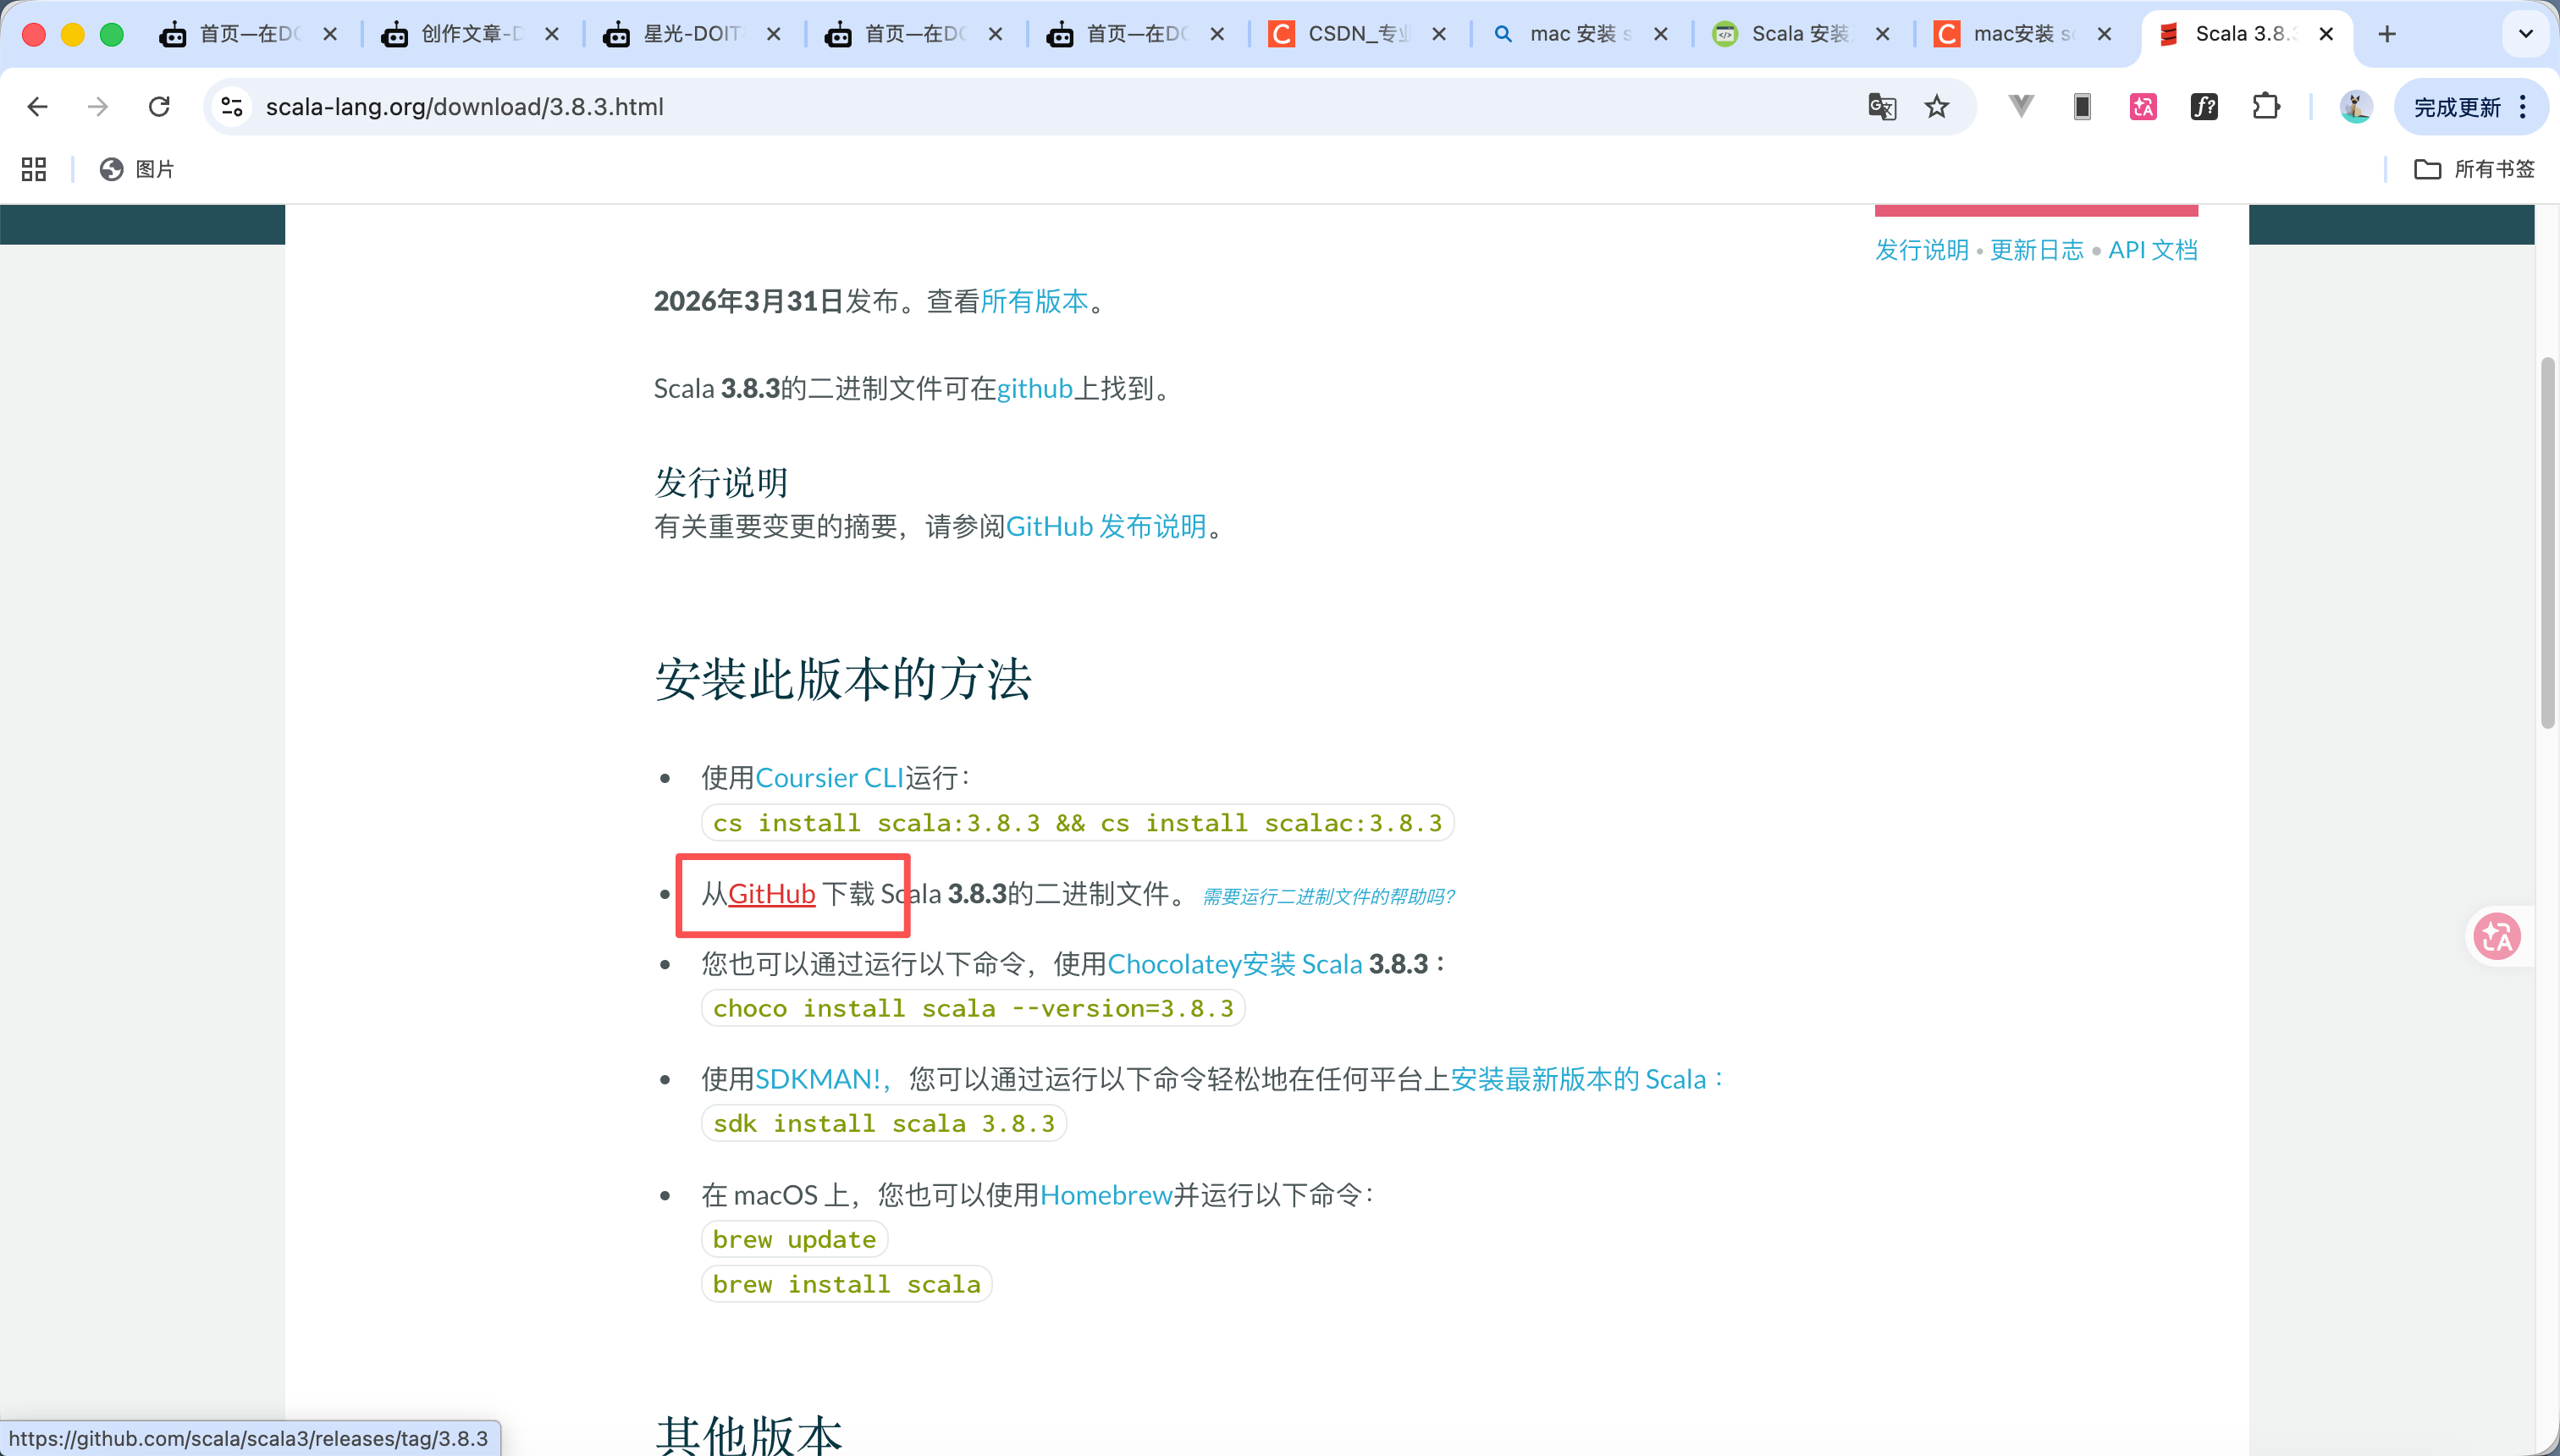Open the Chrome three-dot menu

pos(2523,107)
